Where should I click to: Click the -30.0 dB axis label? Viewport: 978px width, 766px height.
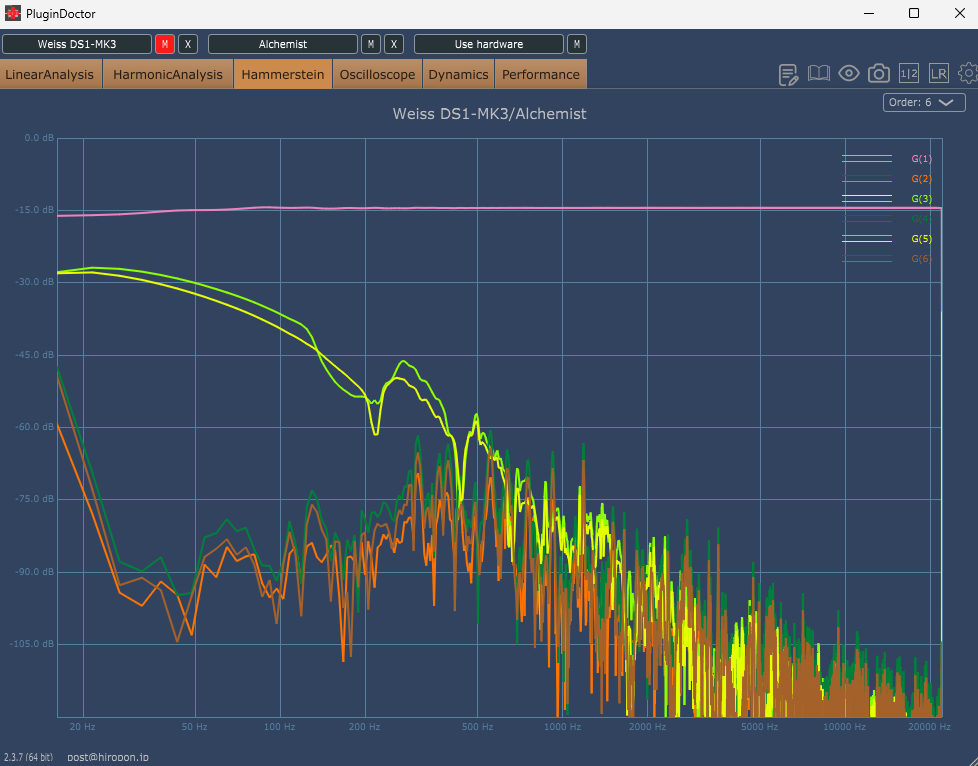pyautogui.click(x=34, y=283)
